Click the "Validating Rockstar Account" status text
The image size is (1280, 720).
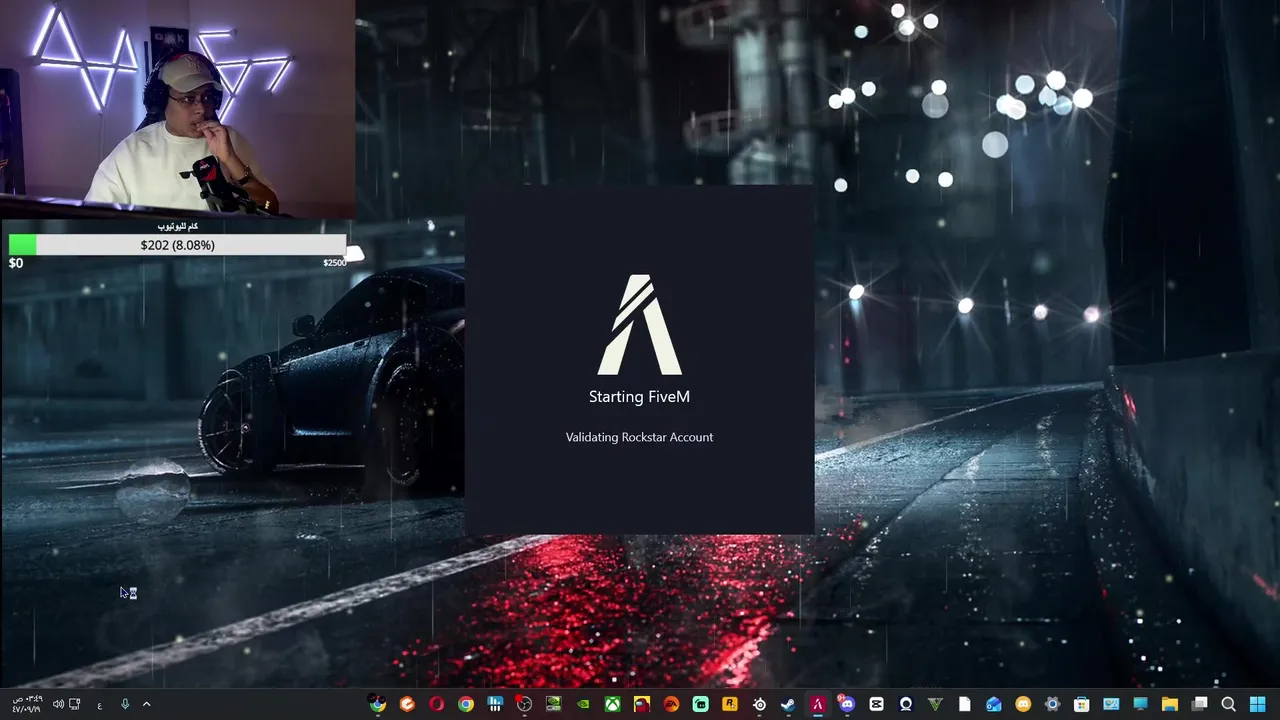point(639,437)
